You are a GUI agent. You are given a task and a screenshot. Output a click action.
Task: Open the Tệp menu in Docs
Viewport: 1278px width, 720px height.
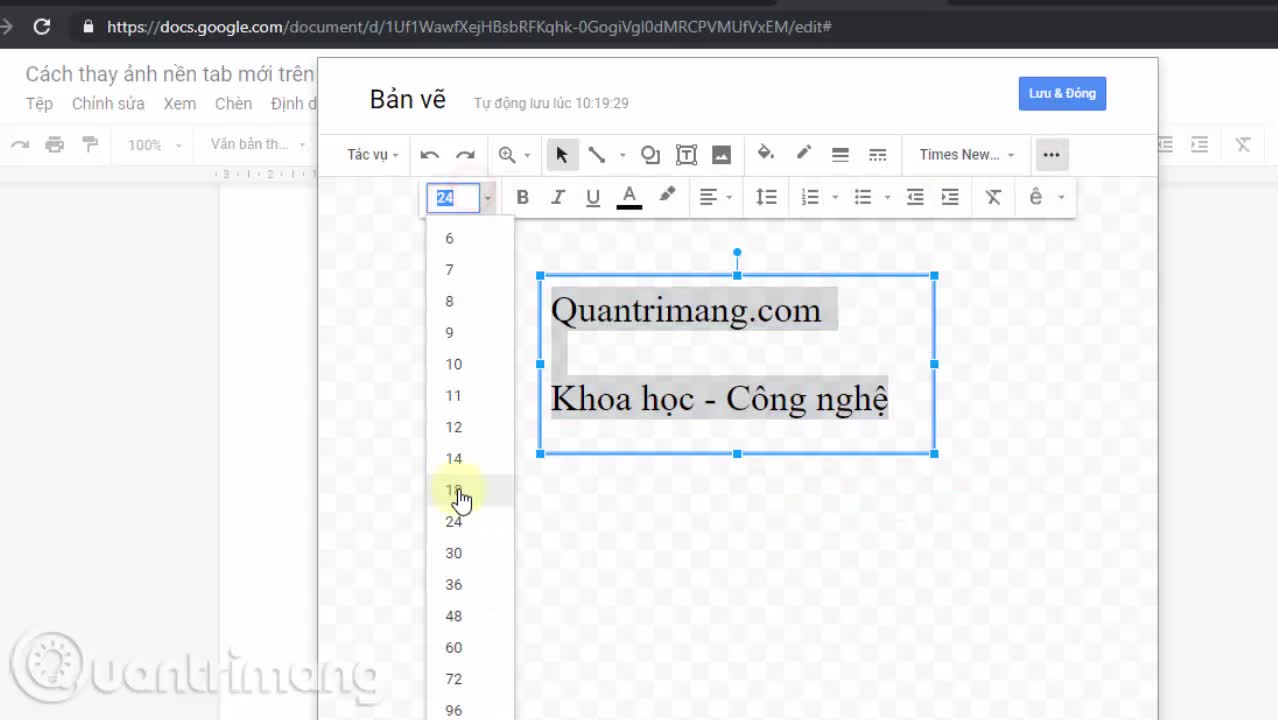pos(39,104)
